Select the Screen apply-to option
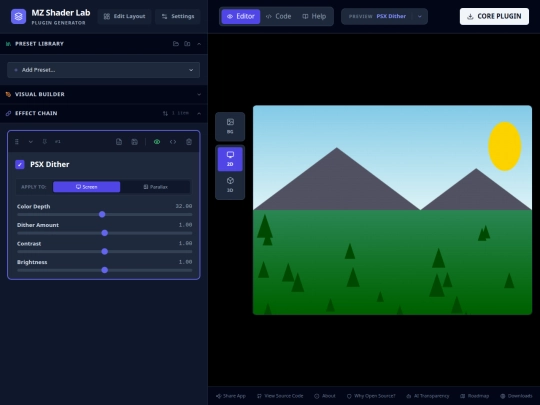 pos(86,187)
